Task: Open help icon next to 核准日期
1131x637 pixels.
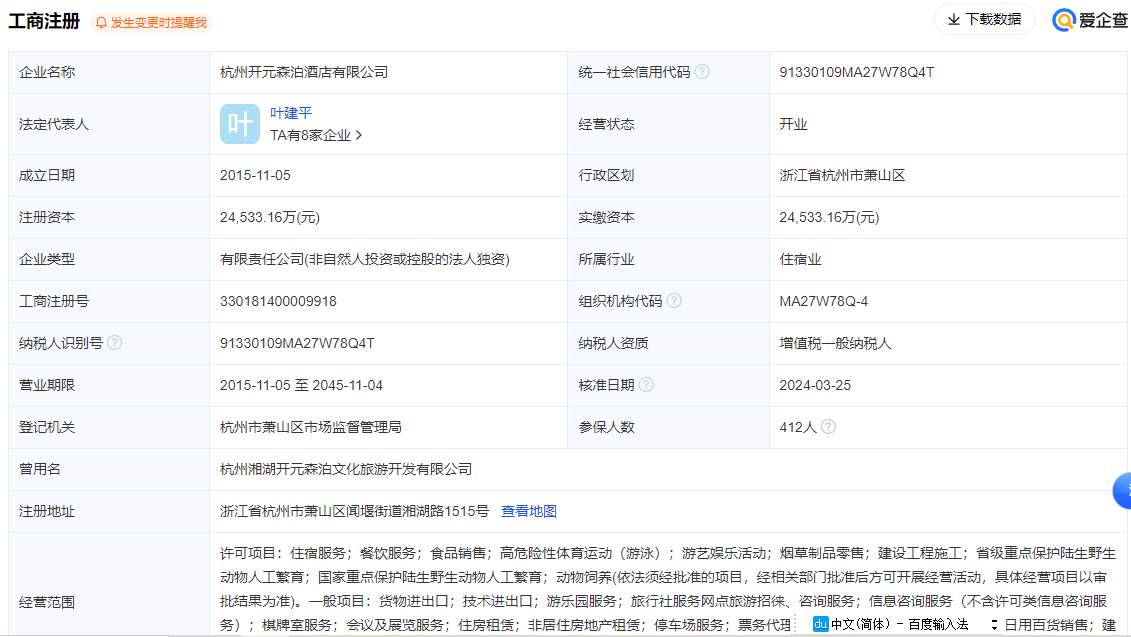Action: pos(646,385)
